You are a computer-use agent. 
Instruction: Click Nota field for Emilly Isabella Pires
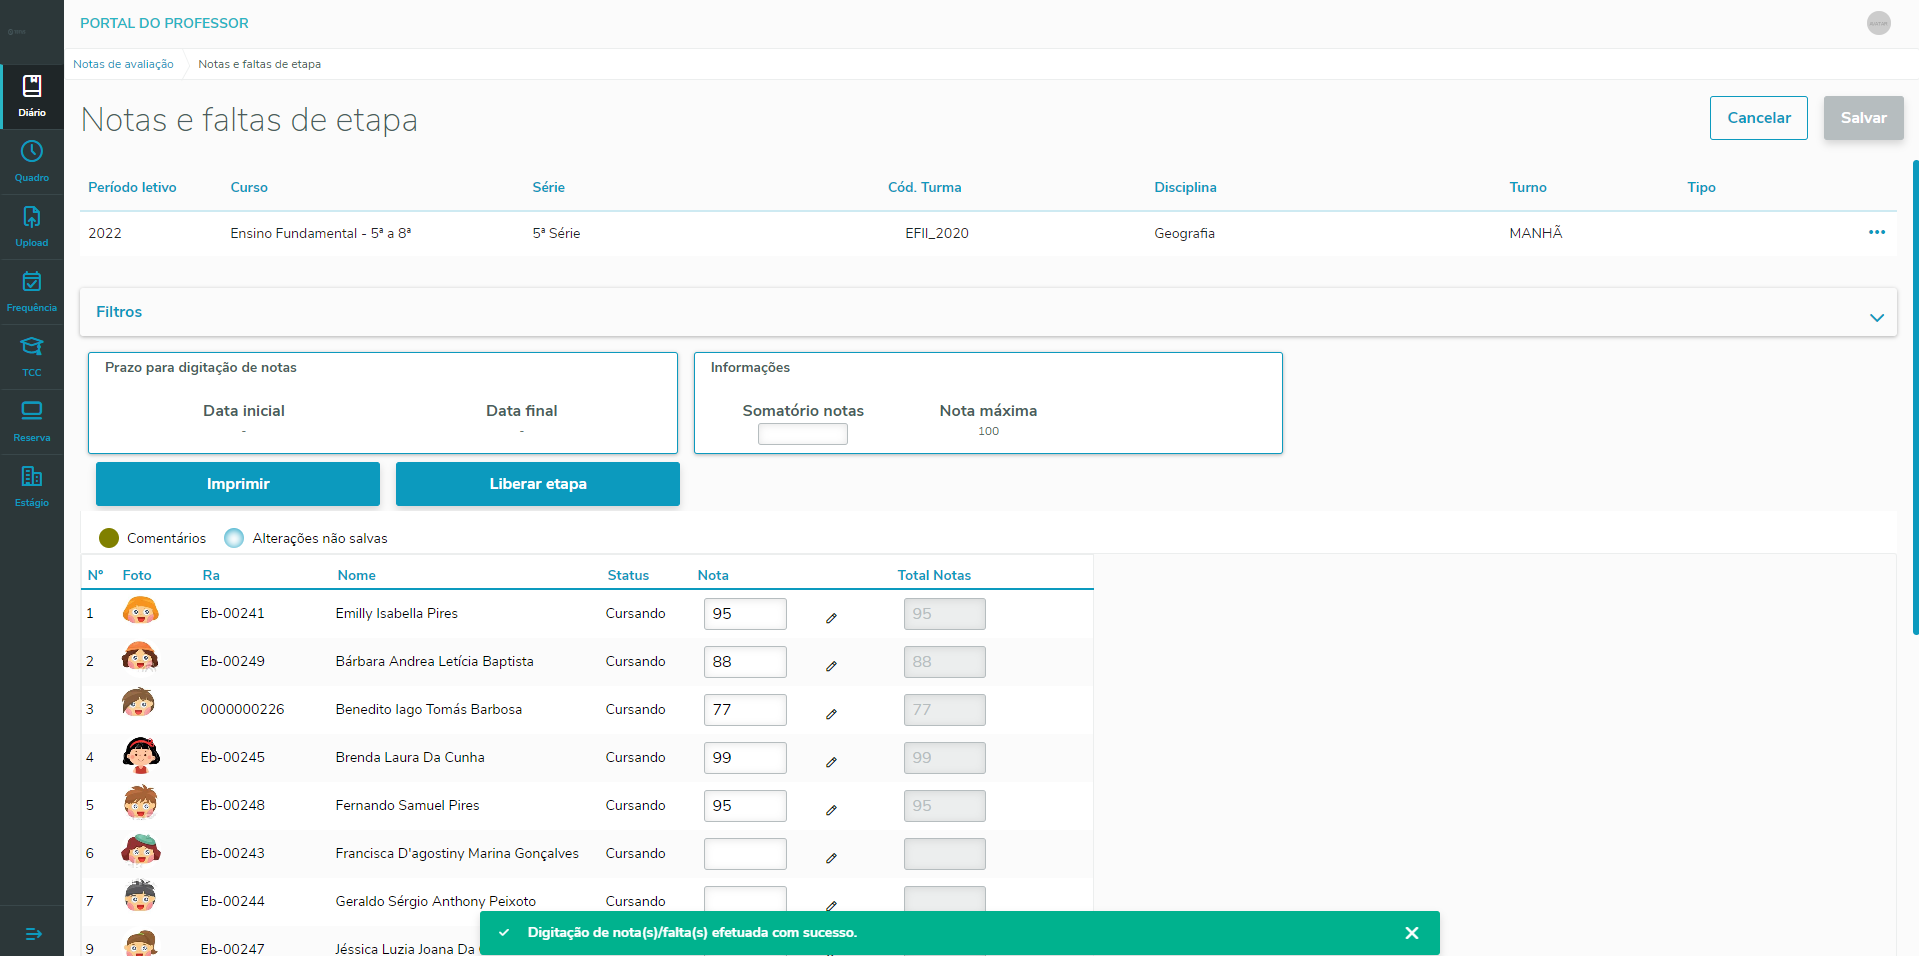(x=745, y=614)
